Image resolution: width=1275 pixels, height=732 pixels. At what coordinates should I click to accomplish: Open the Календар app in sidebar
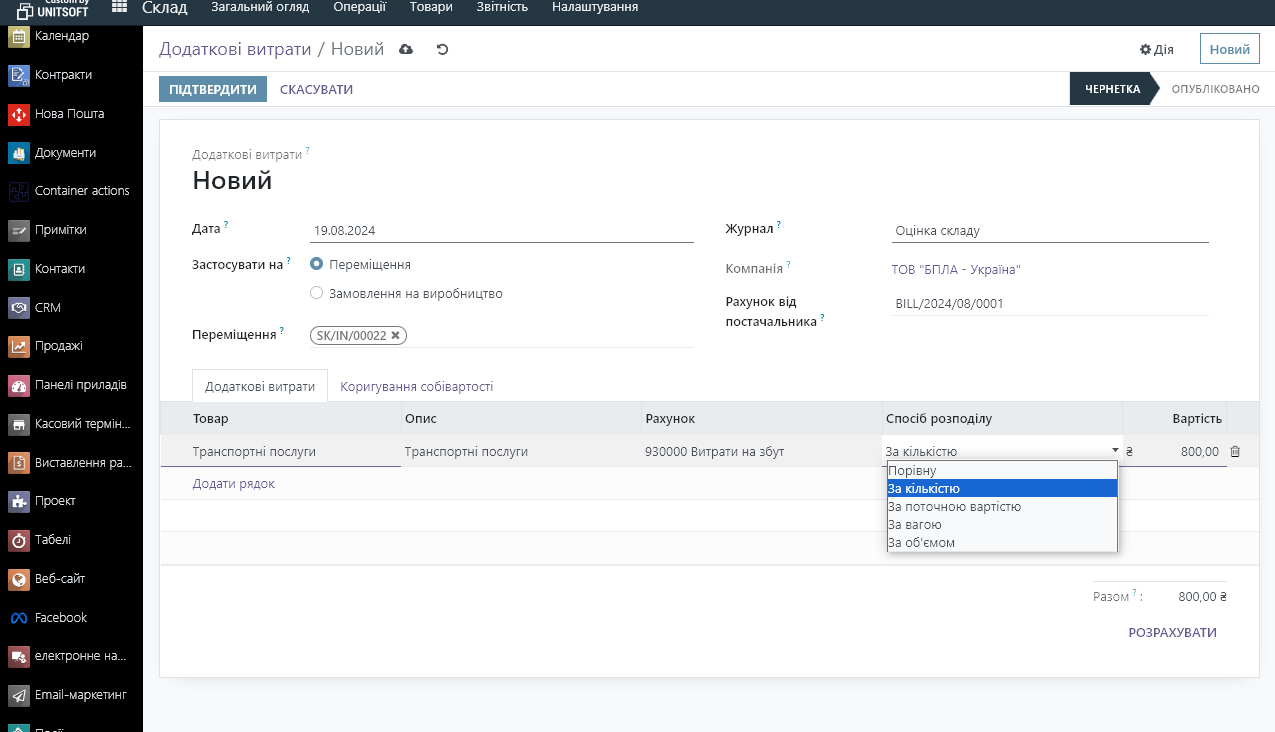61,37
